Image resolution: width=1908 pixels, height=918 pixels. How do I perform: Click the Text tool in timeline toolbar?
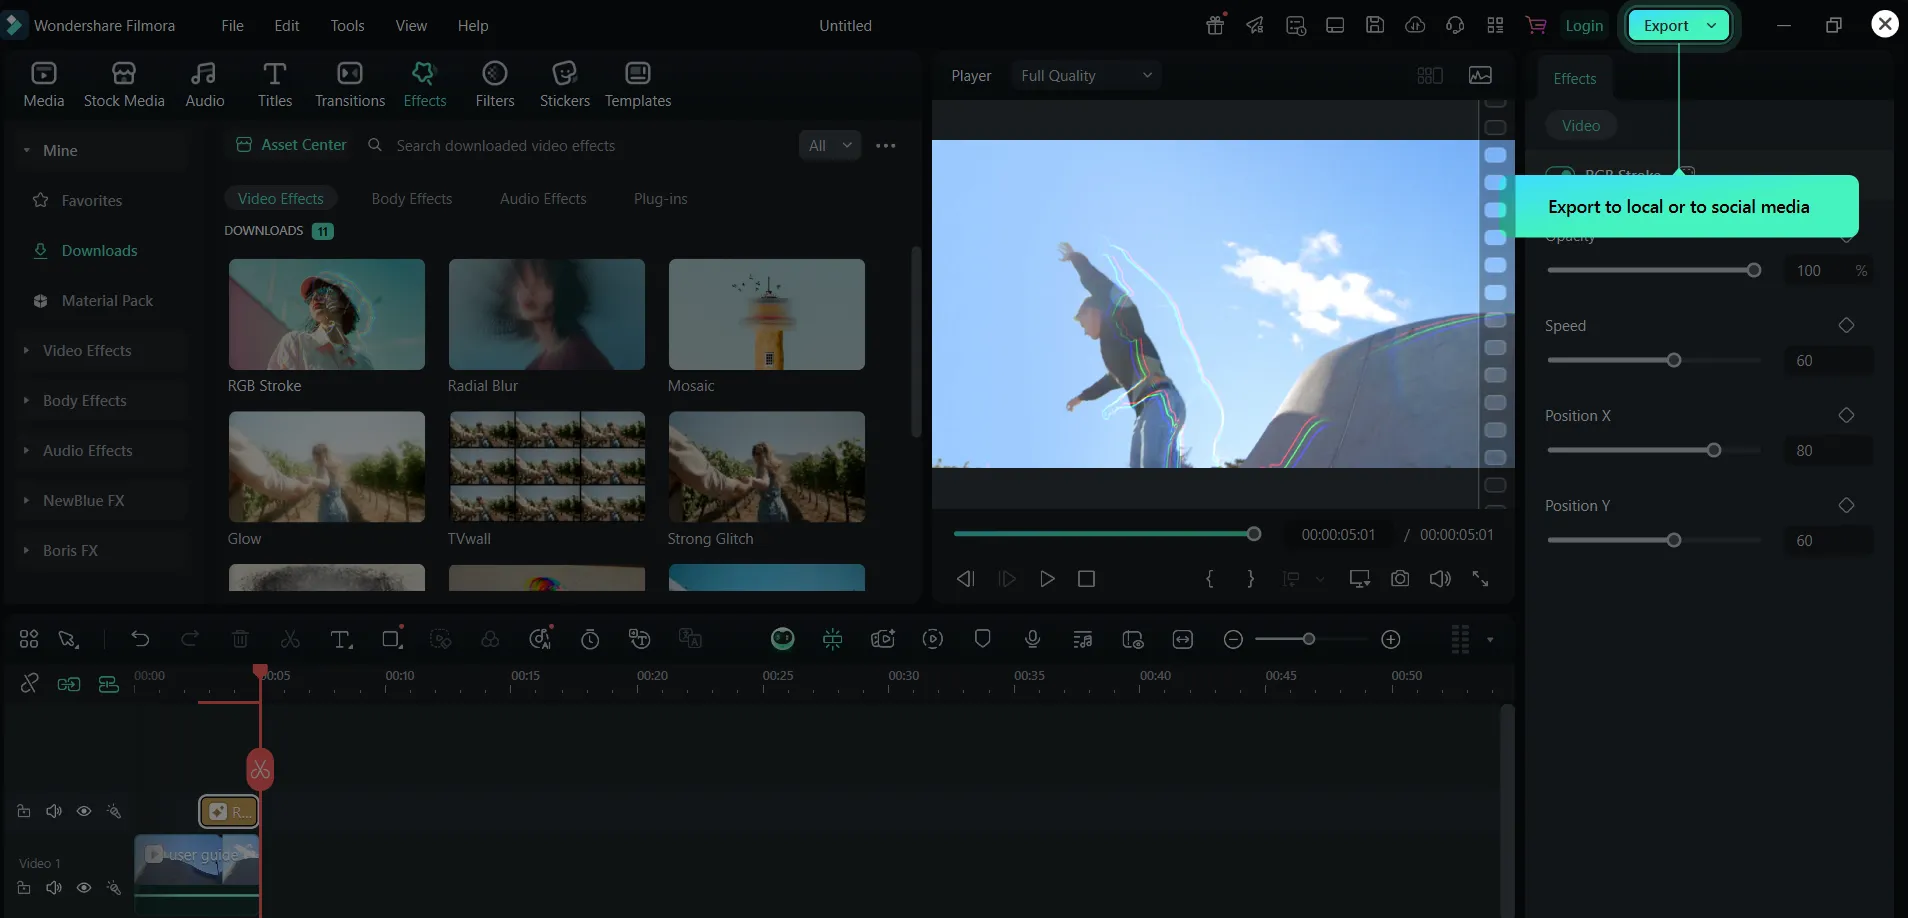(341, 639)
